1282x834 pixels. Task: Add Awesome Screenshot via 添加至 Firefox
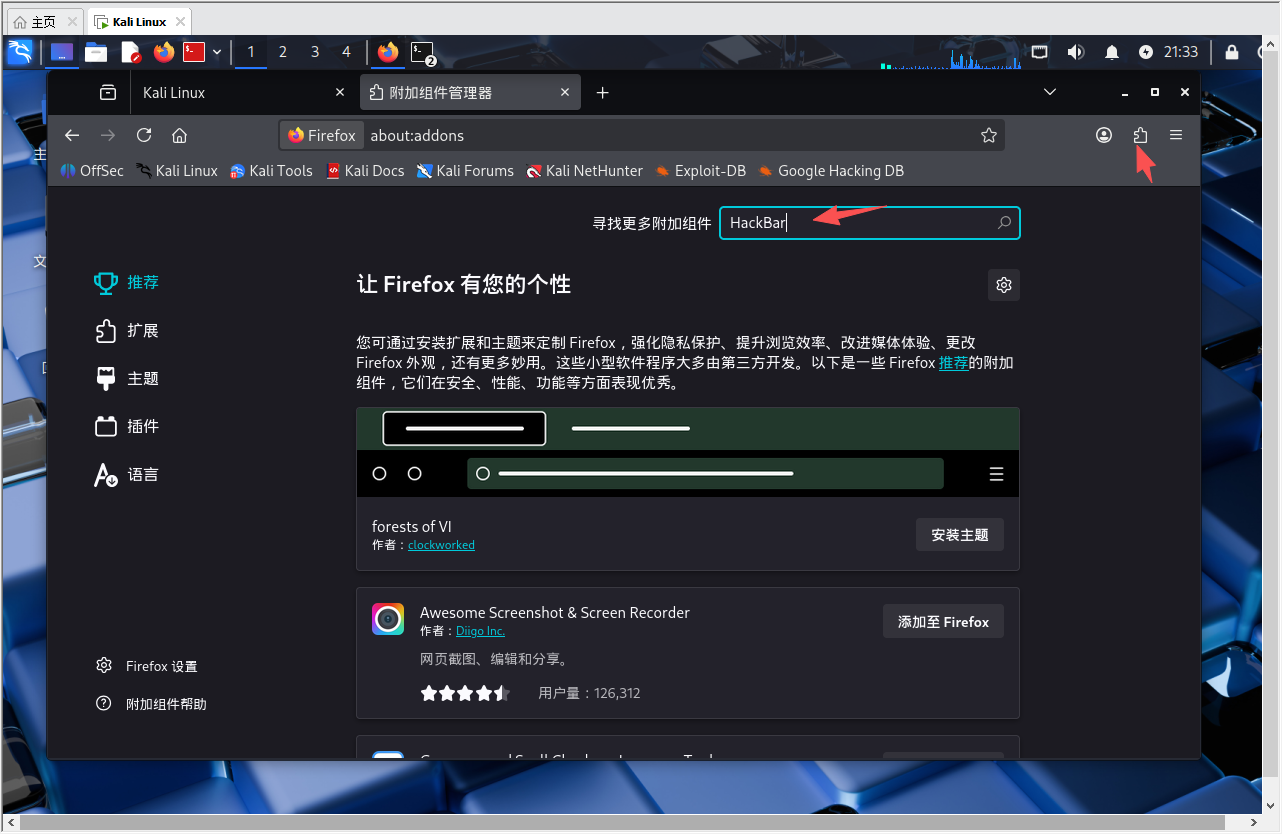tap(943, 622)
